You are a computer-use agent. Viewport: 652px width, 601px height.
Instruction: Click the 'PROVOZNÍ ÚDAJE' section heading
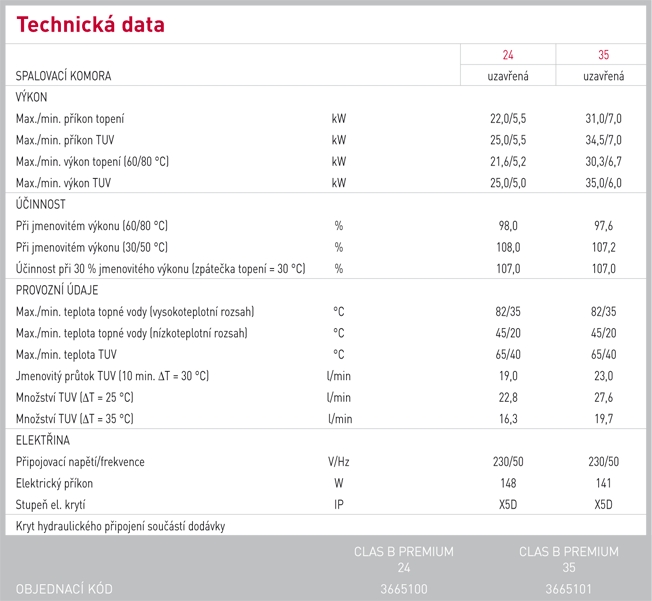57,290
